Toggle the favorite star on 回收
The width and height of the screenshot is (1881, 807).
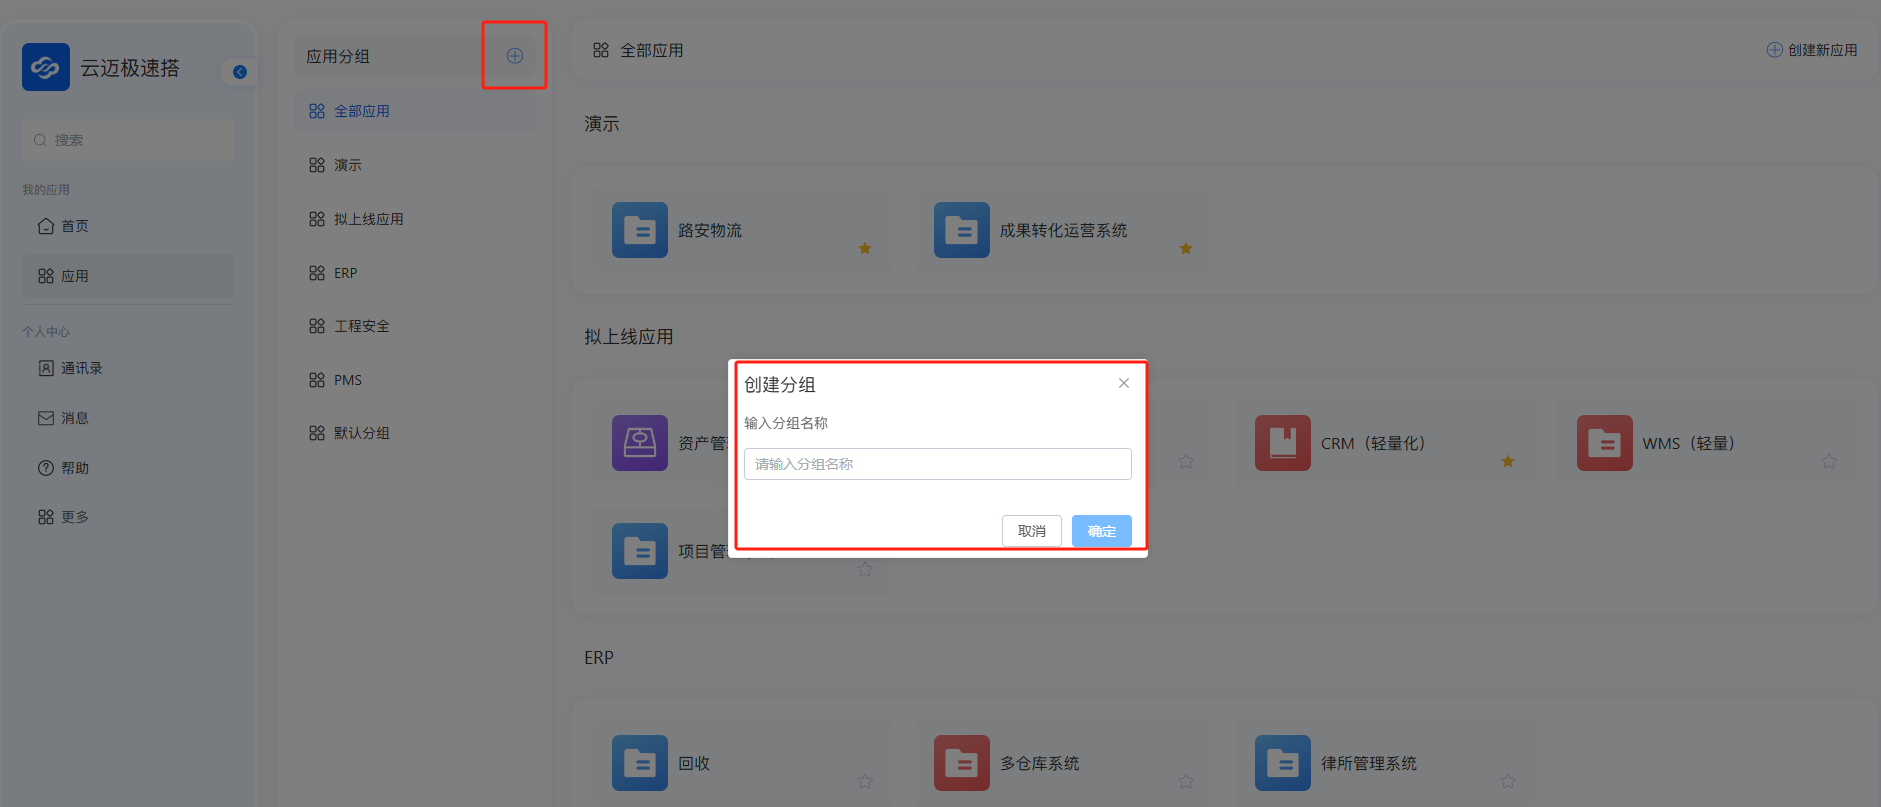(865, 781)
